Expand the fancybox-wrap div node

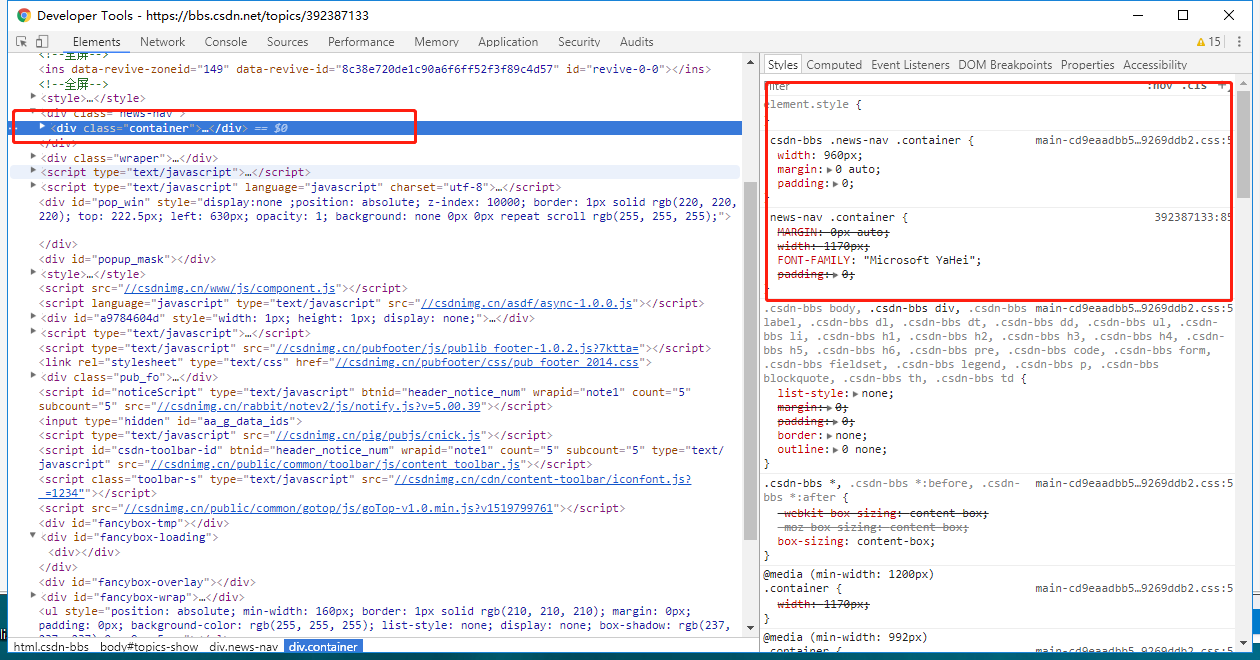34,597
